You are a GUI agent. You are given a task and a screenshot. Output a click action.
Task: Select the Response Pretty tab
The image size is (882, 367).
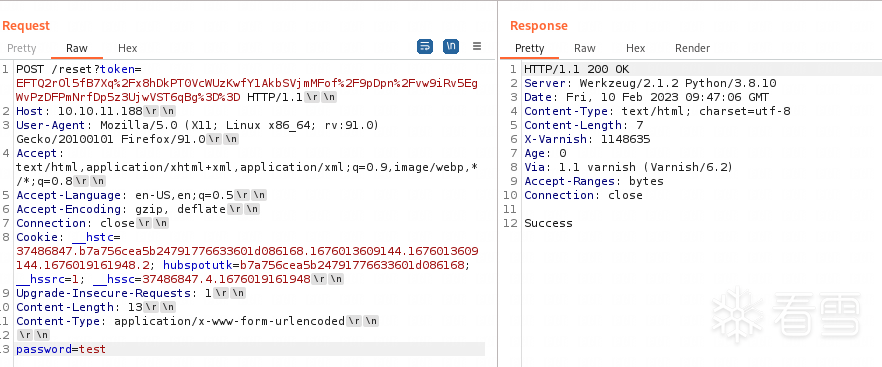point(530,48)
